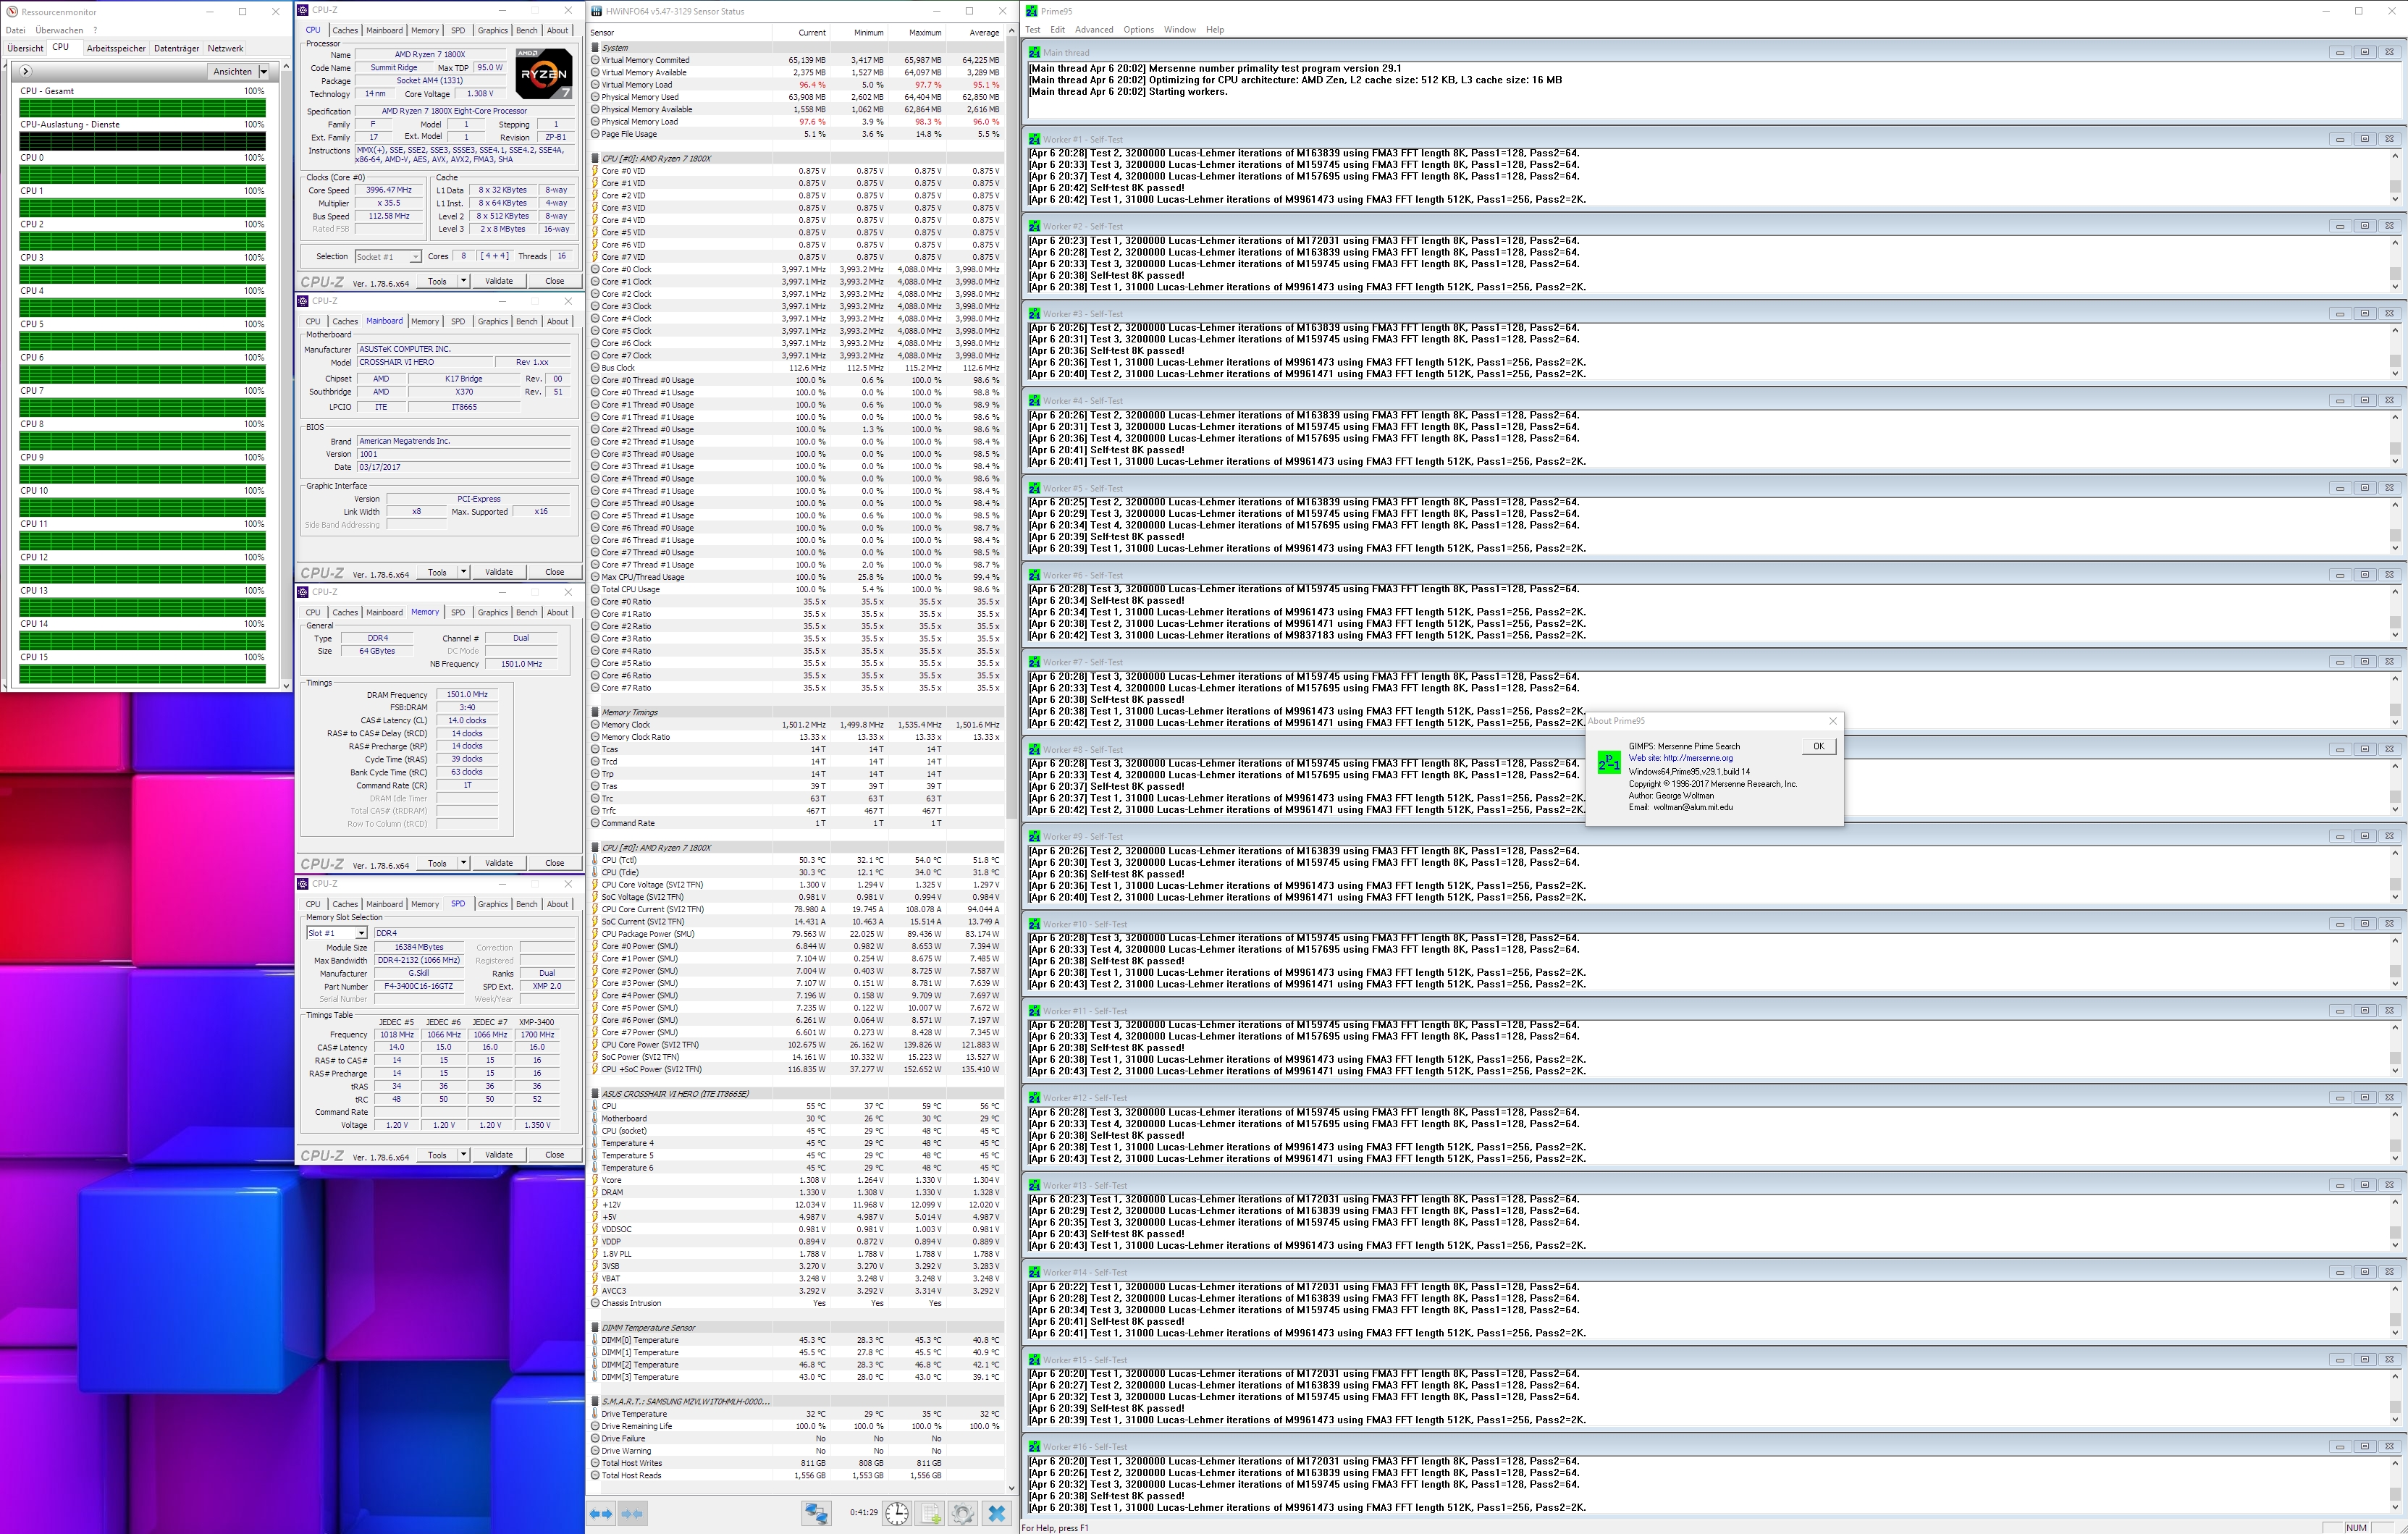This screenshot has height=1534, width=2408.
Task: Click Average column header in HWiNFO
Action: (984, 33)
